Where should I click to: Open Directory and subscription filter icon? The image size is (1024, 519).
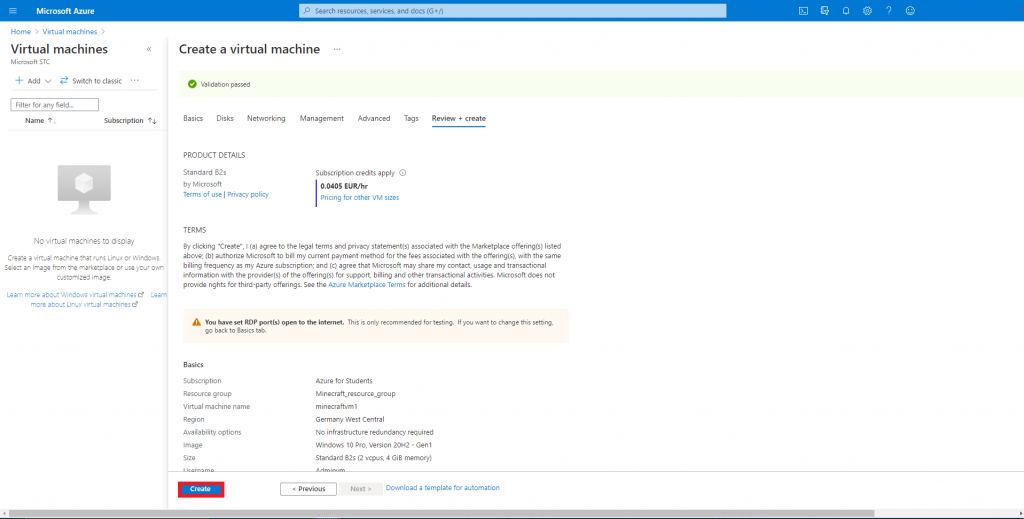tap(825, 11)
